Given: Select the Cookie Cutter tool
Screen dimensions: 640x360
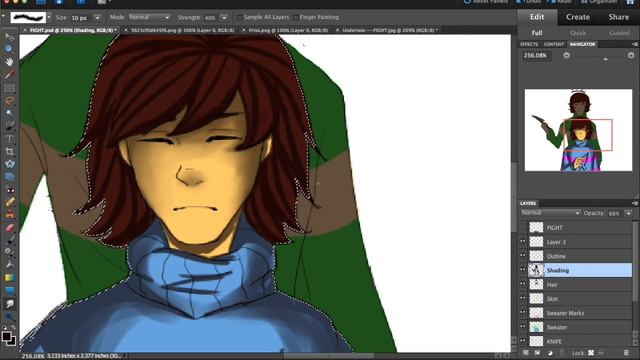Looking at the screenshot, I should point(9,164).
